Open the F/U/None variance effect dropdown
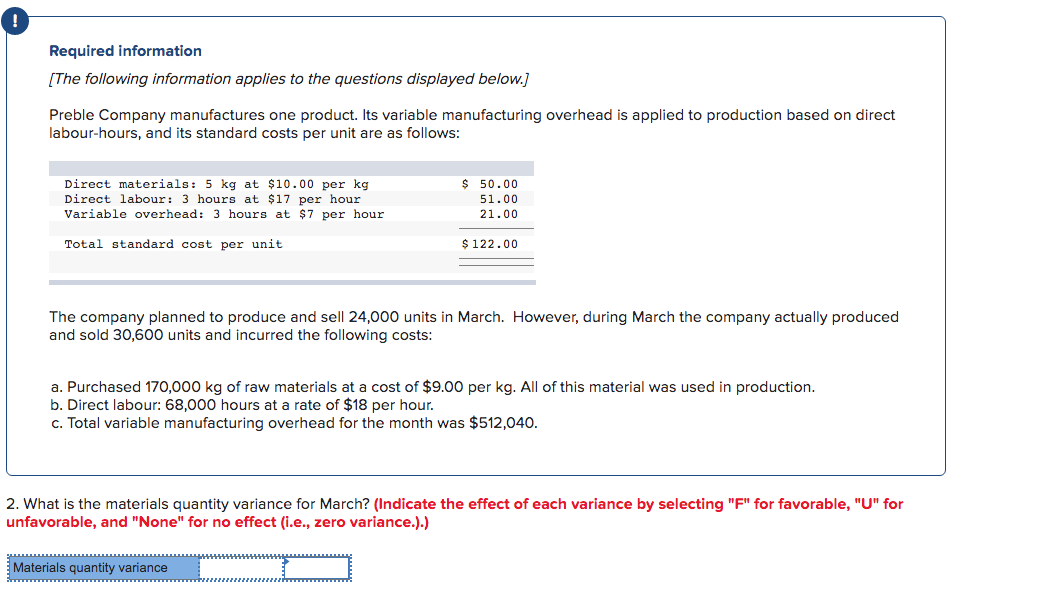 (315, 567)
